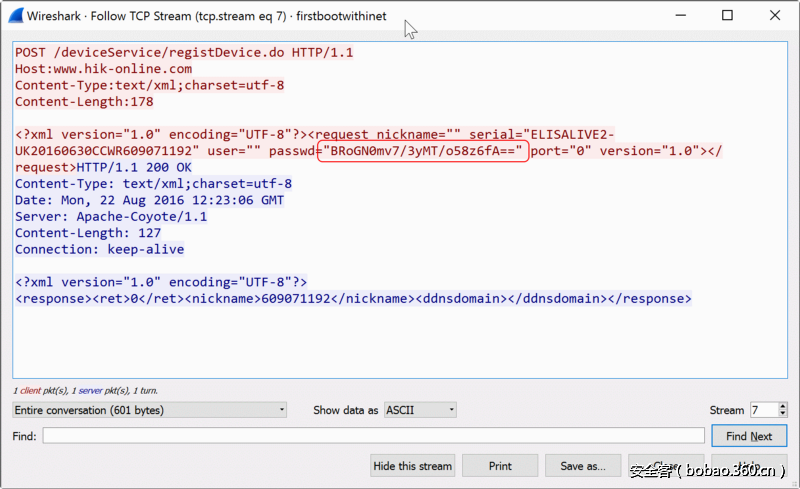Viewport: 800px width, 489px height.
Task: Maximize the Follow TCP Stream window
Action: (x=727, y=16)
